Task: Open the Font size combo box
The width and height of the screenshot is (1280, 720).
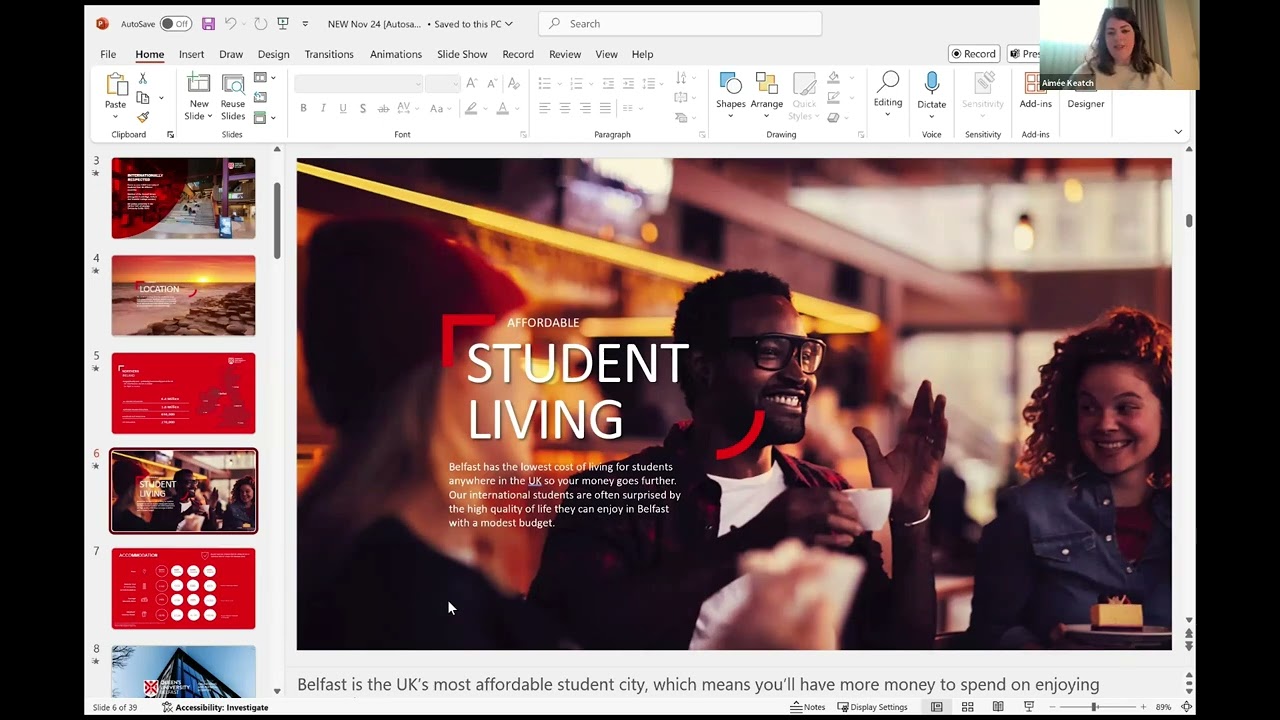Action: tap(442, 83)
